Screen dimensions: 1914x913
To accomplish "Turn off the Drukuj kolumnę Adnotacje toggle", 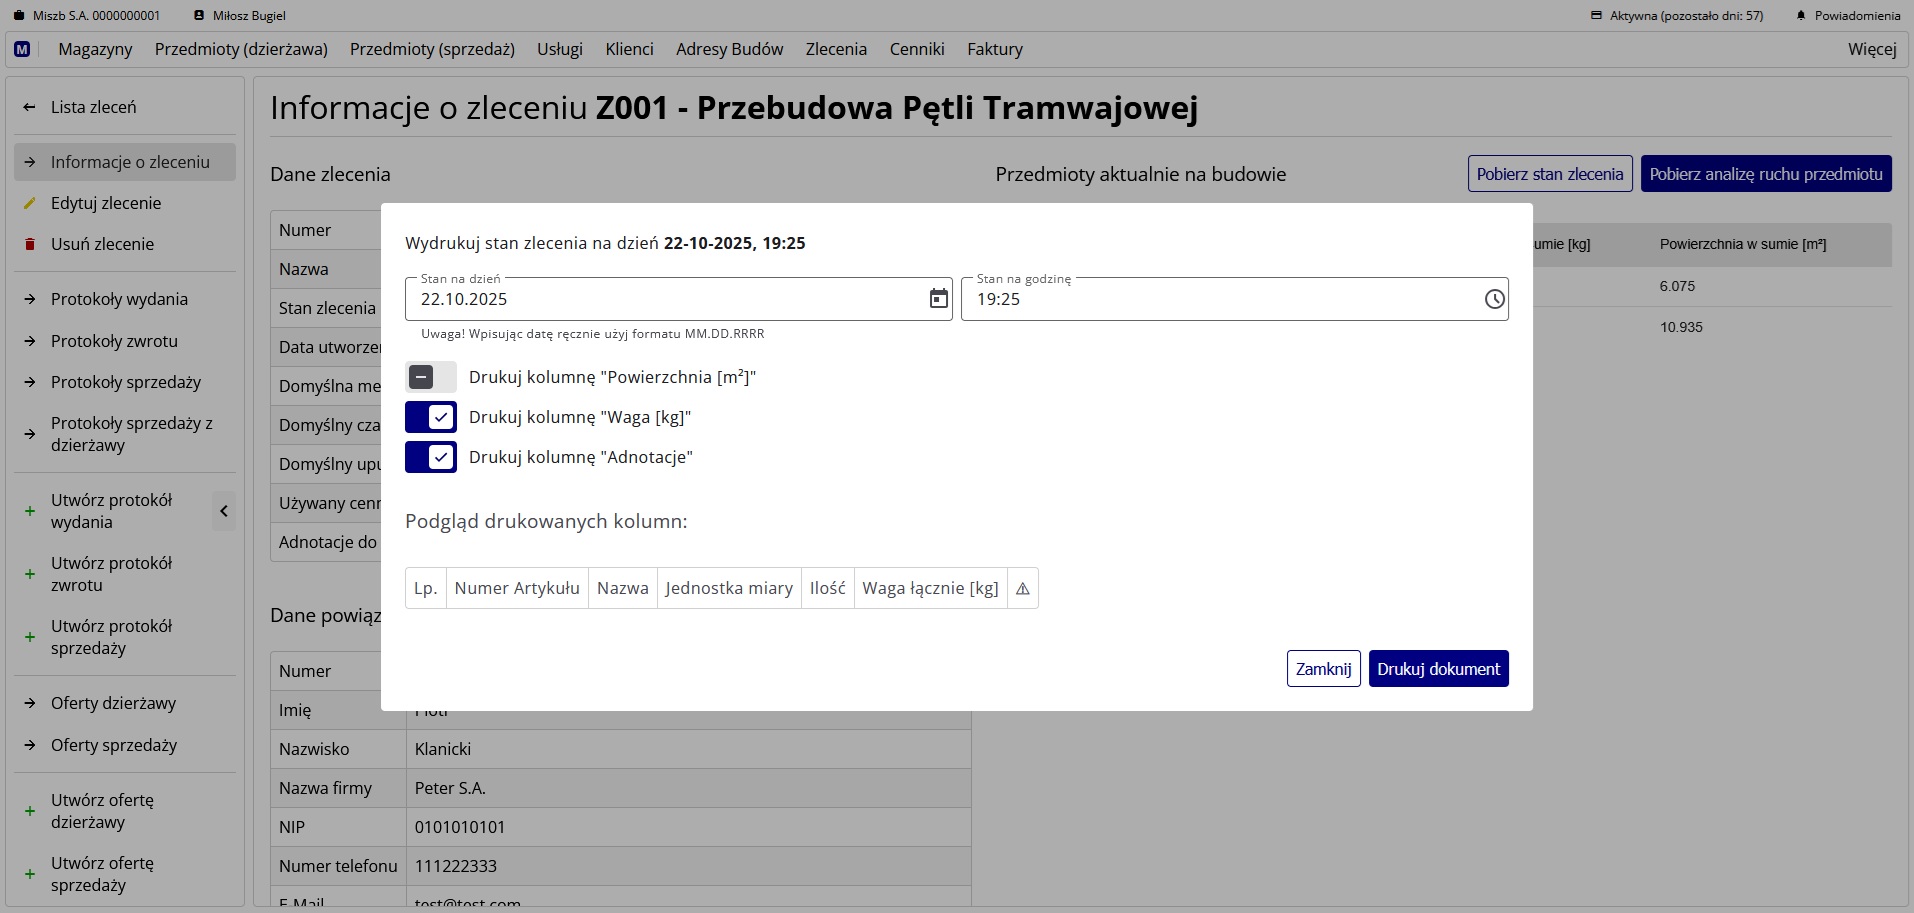I will pyautogui.click(x=430, y=457).
